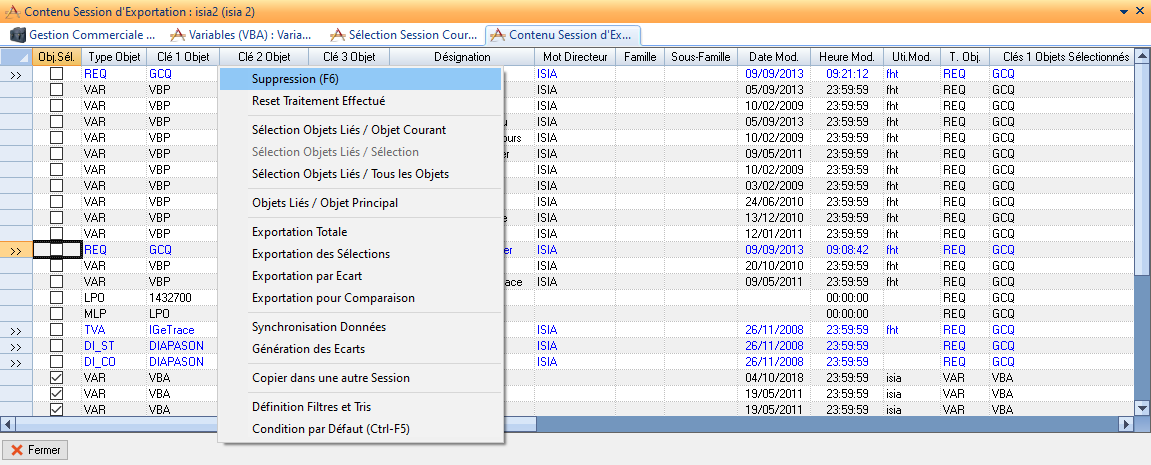Tick the checkbox in the MLP row
1151x465 pixels.
(57, 314)
